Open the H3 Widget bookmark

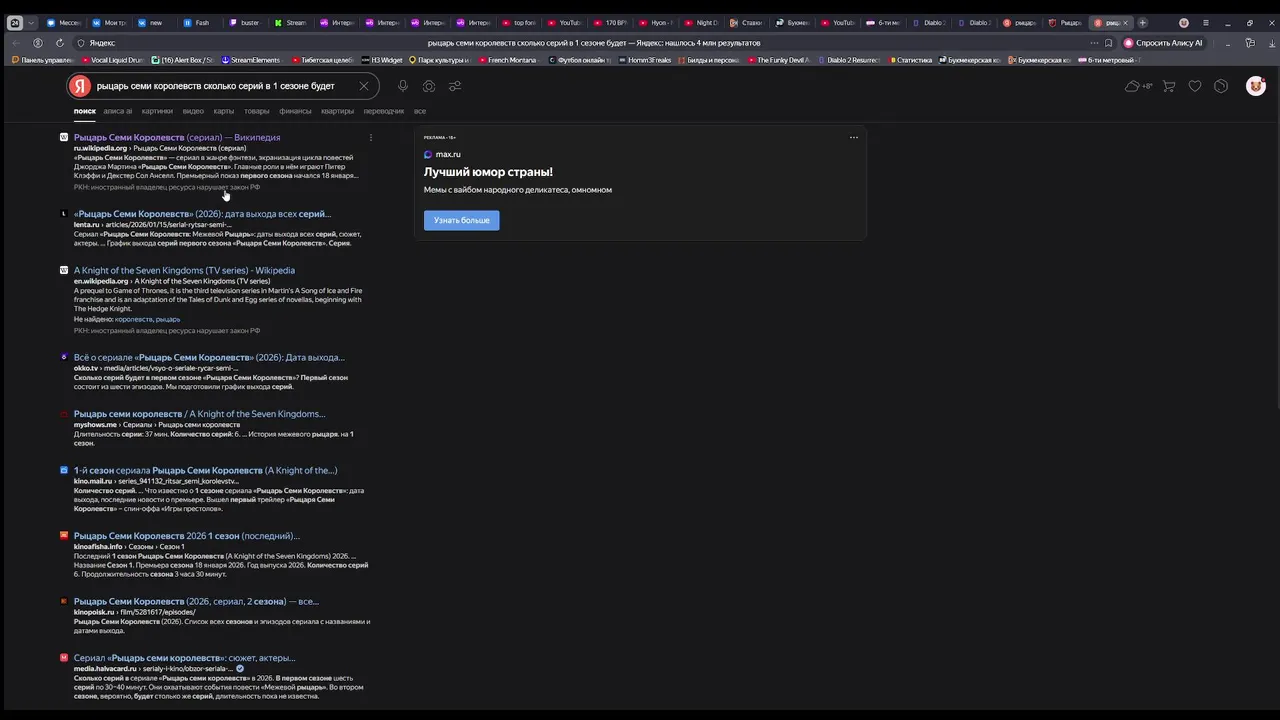click(382, 60)
